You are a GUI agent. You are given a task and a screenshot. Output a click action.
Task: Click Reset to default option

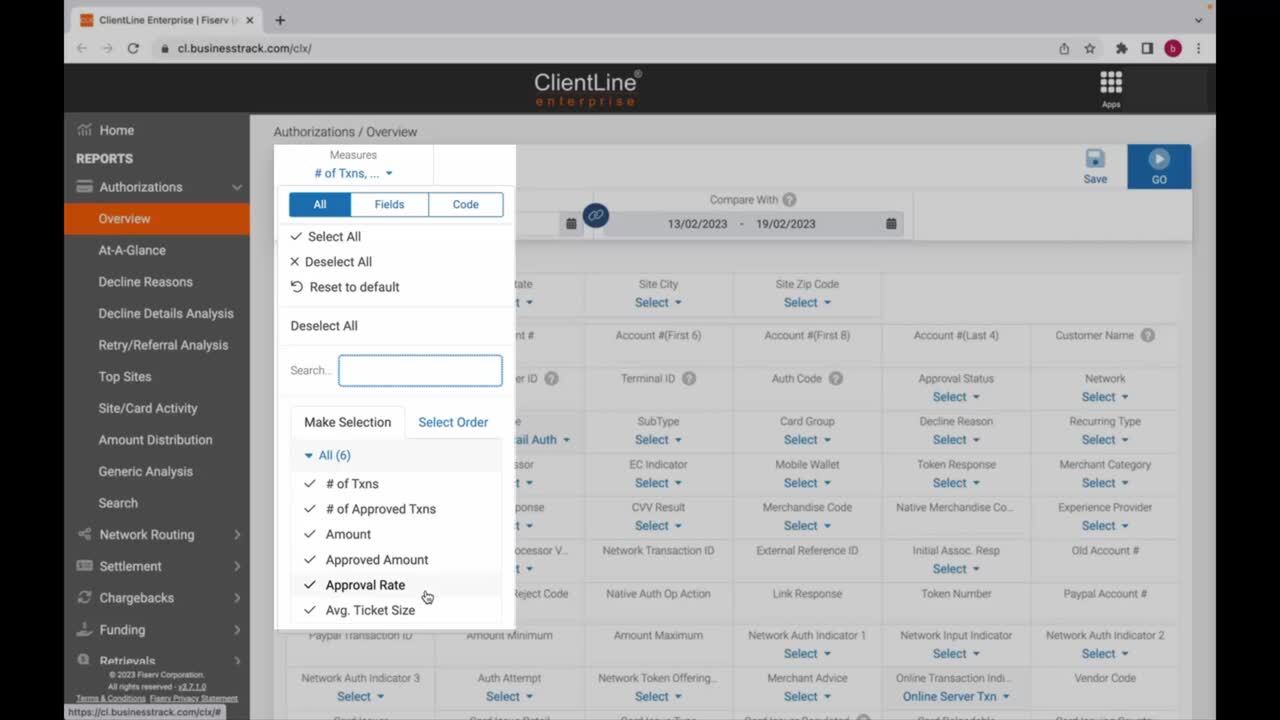pos(353,287)
